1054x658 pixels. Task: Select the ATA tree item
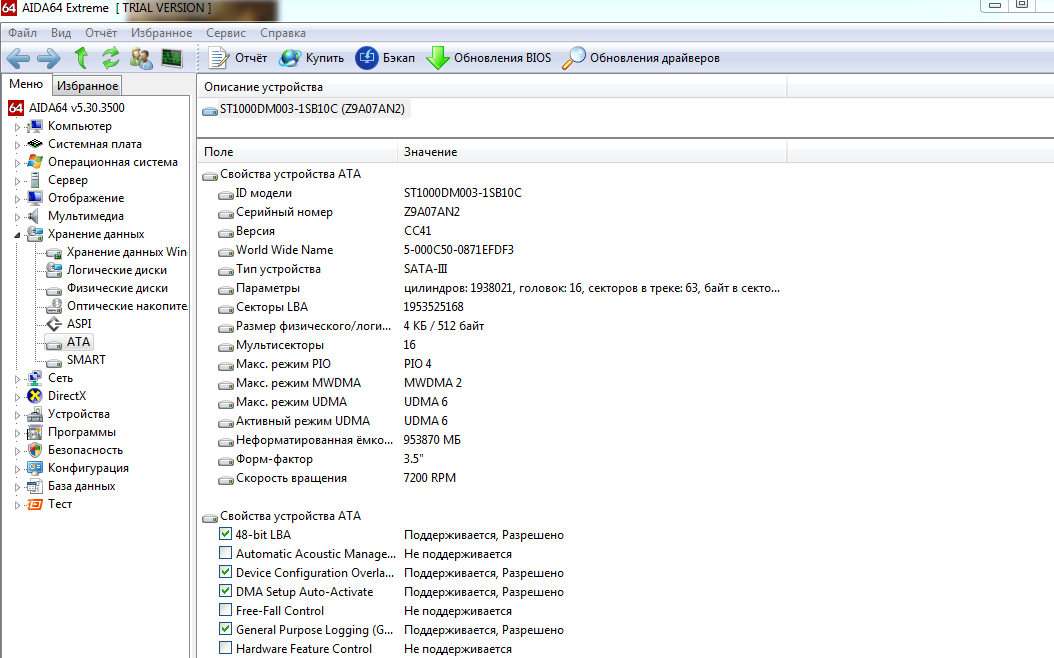tap(68, 342)
